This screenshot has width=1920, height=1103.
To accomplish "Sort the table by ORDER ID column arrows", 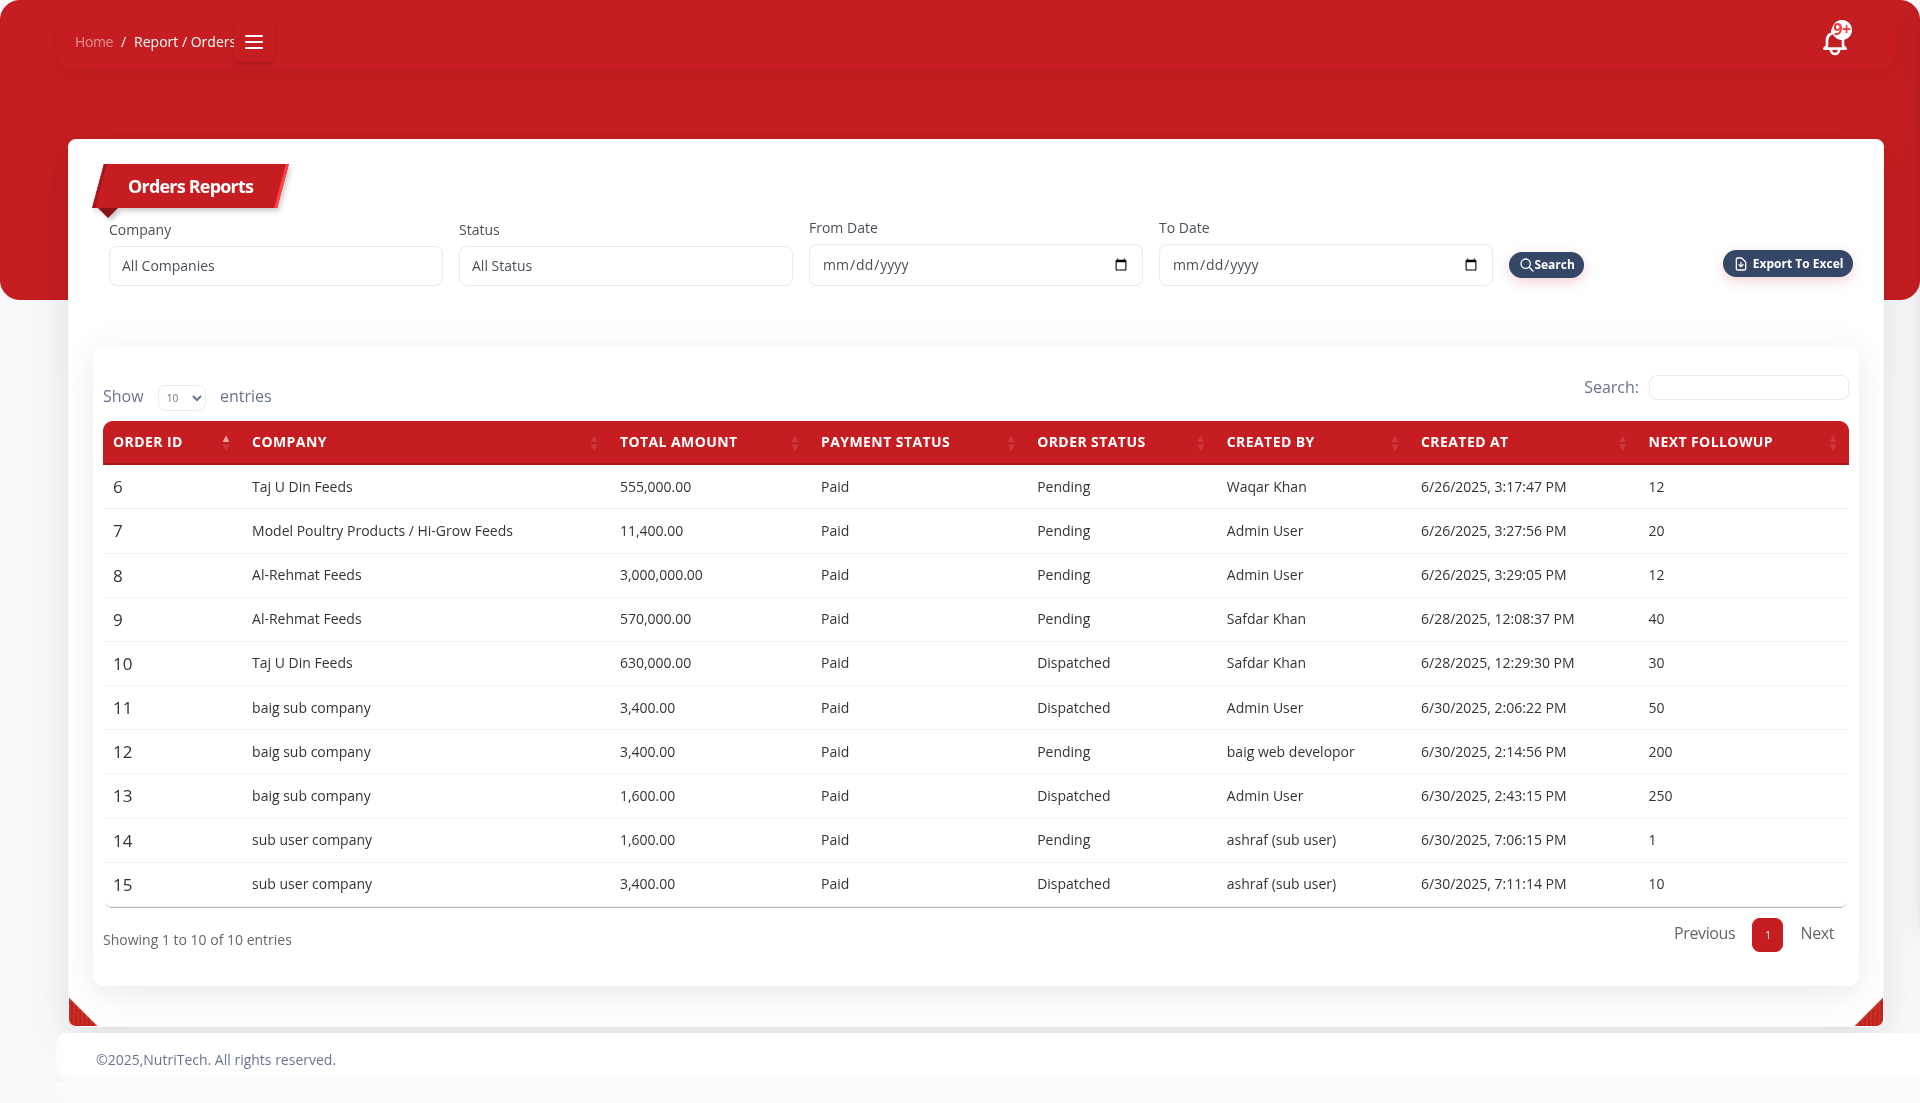I will pyautogui.click(x=228, y=443).
